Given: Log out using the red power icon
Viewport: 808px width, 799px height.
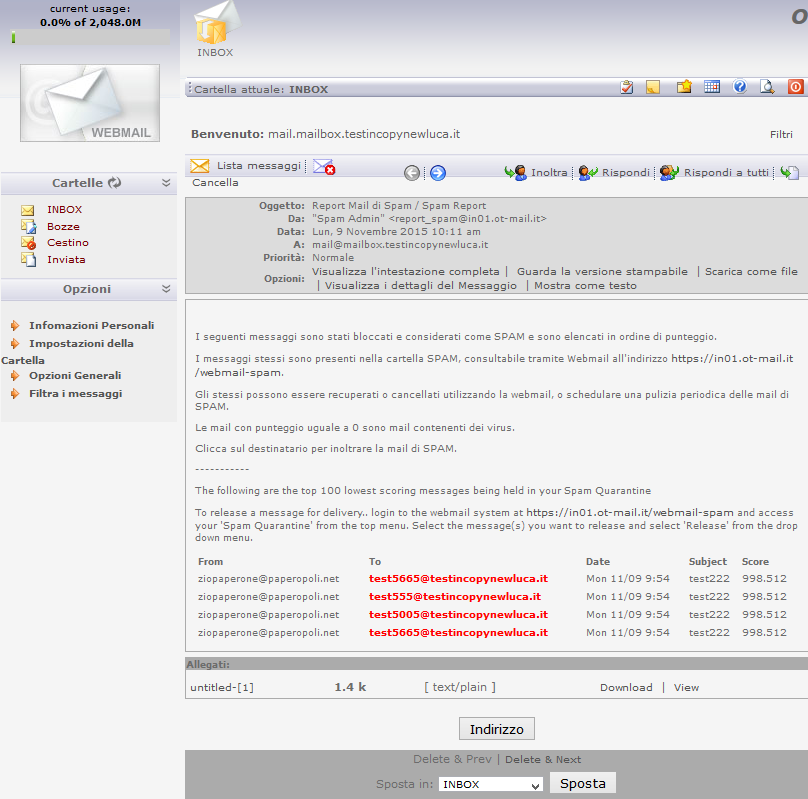Looking at the screenshot, I should pos(796,87).
